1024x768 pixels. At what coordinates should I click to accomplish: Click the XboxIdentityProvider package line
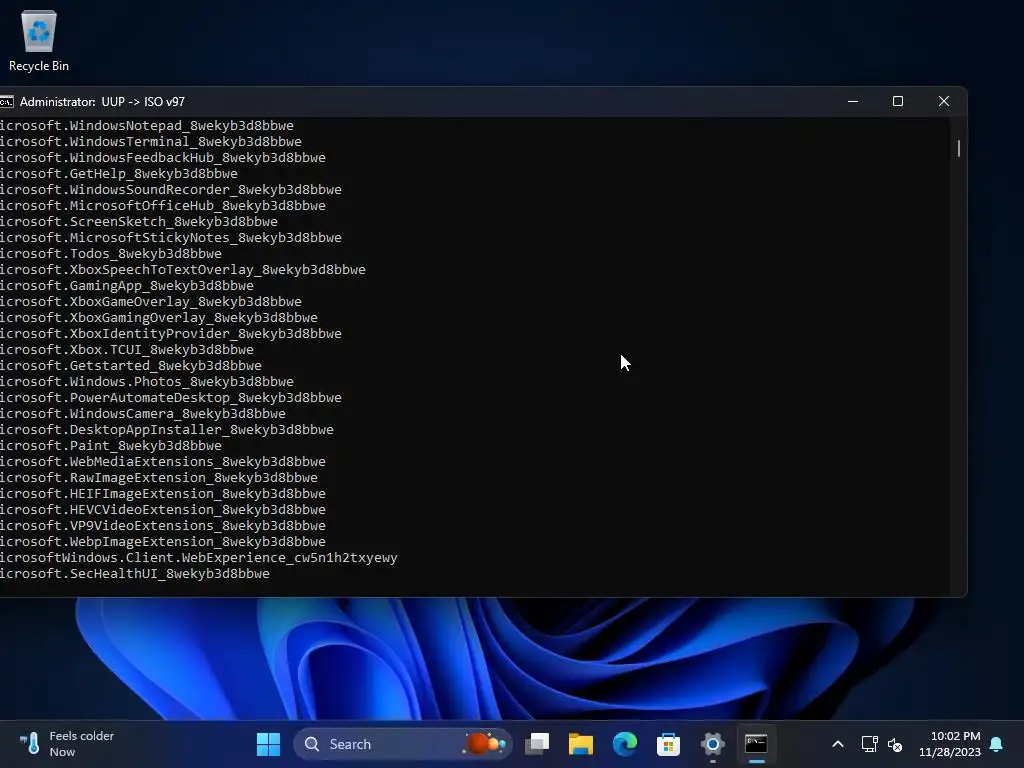170,334
